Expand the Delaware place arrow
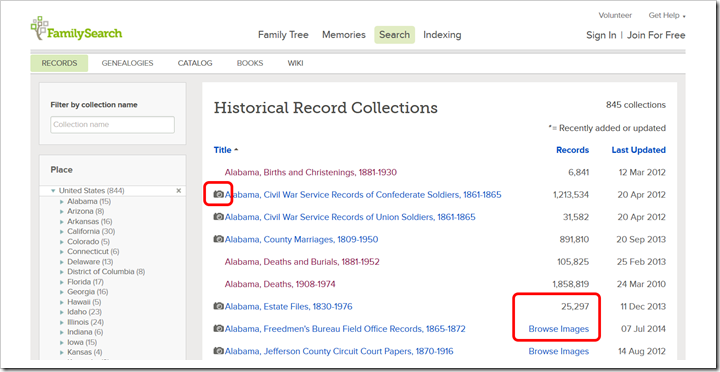 point(62,262)
